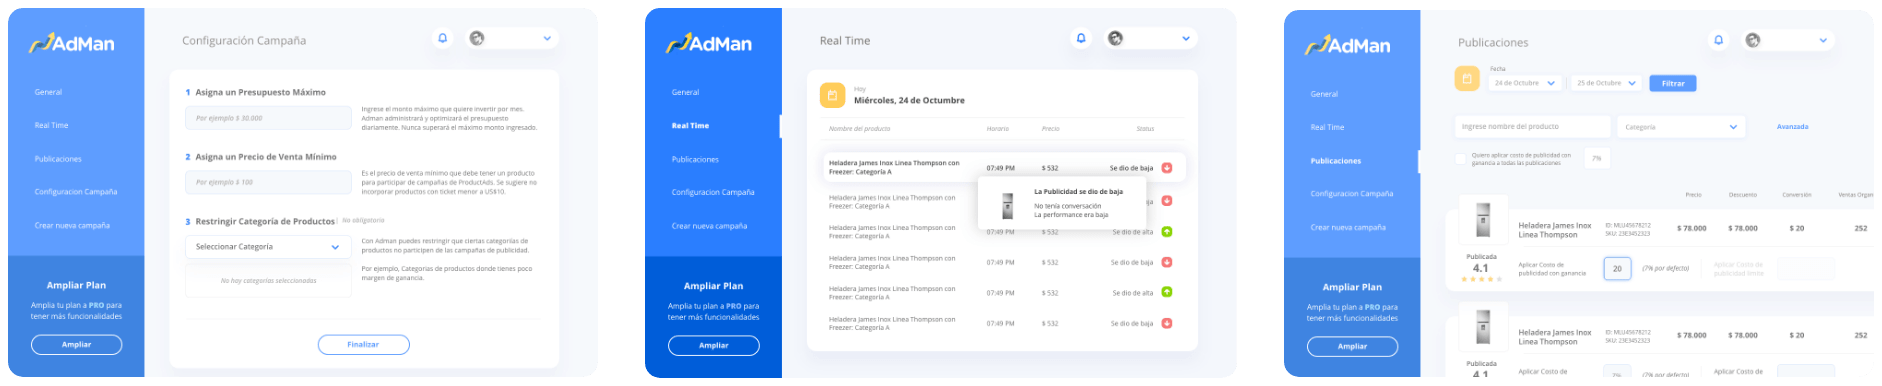1882x386 pixels.
Task: Expand the Categoría dropdown in Publicaciones
Action: click(x=1682, y=127)
